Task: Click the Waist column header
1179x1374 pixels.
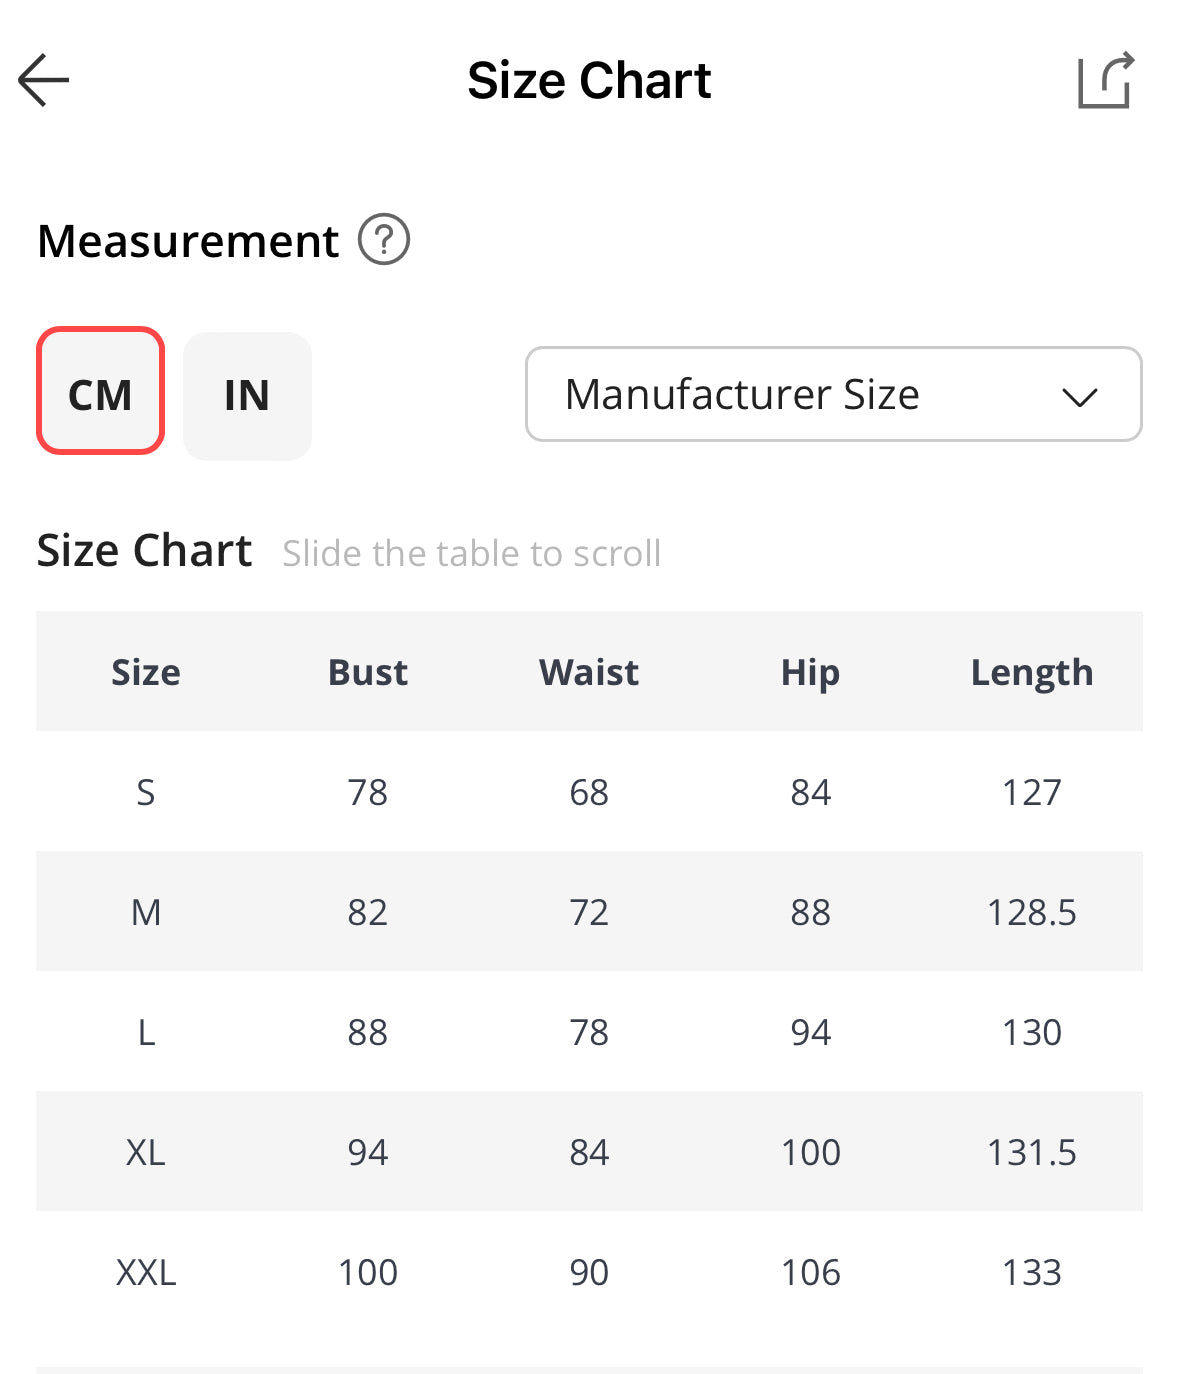Action: (589, 672)
